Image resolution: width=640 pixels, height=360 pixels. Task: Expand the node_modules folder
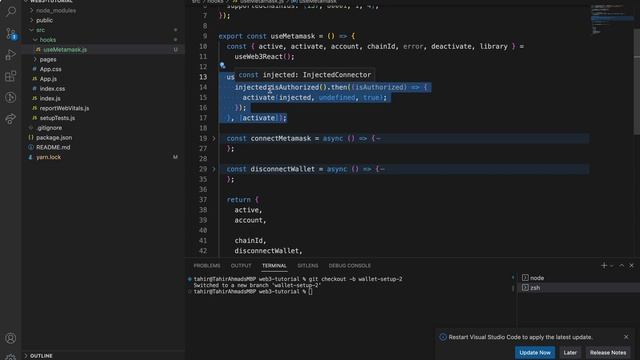point(31,10)
